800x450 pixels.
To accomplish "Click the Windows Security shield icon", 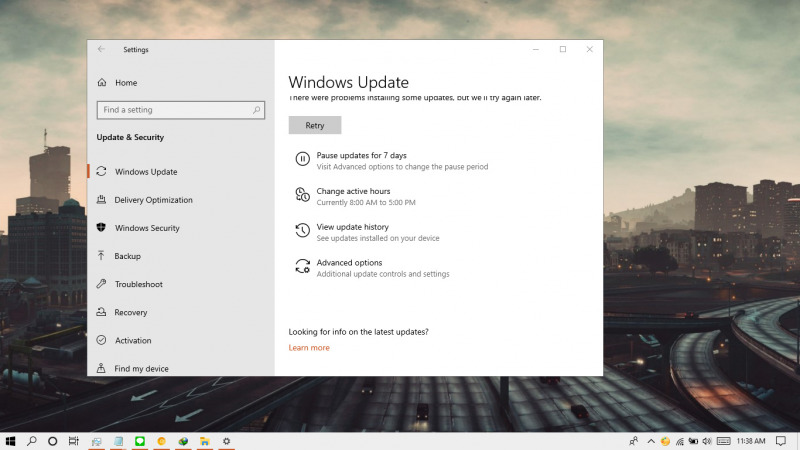I will pyautogui.click(x=101, y=228).
